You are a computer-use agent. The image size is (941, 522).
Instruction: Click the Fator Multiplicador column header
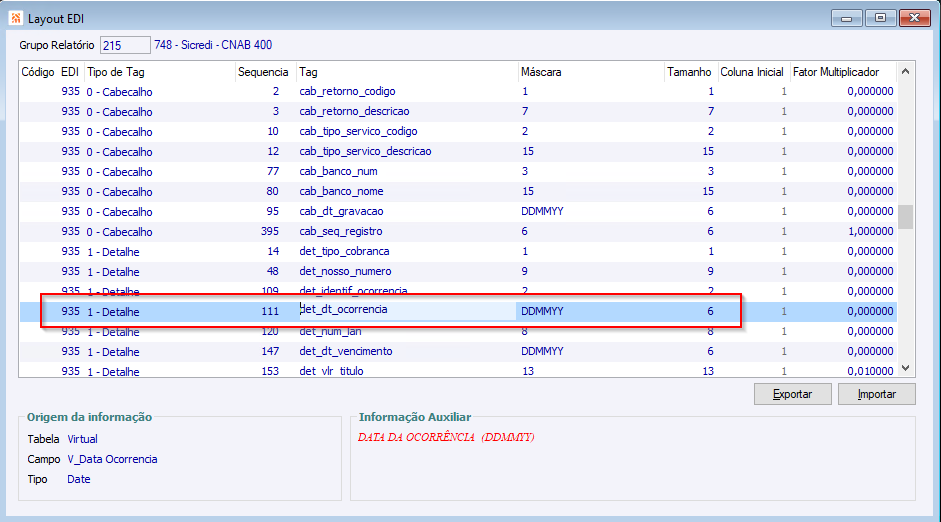pyautogui.click(x=843, y=72)
